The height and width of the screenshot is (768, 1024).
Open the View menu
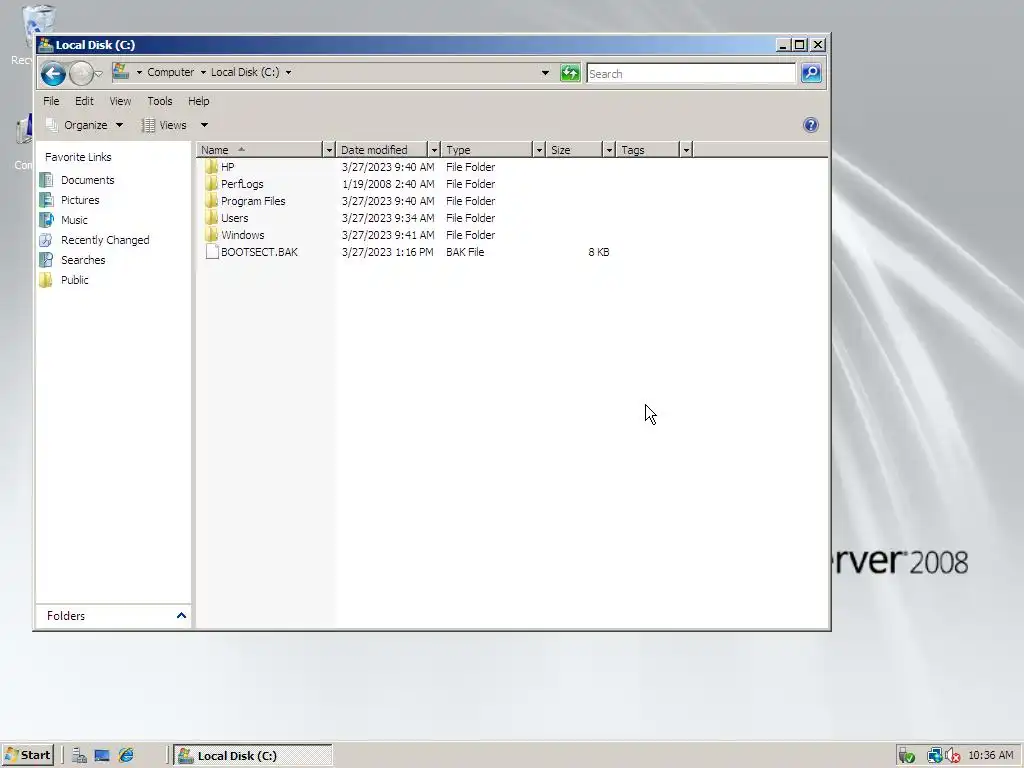(120, 101)
